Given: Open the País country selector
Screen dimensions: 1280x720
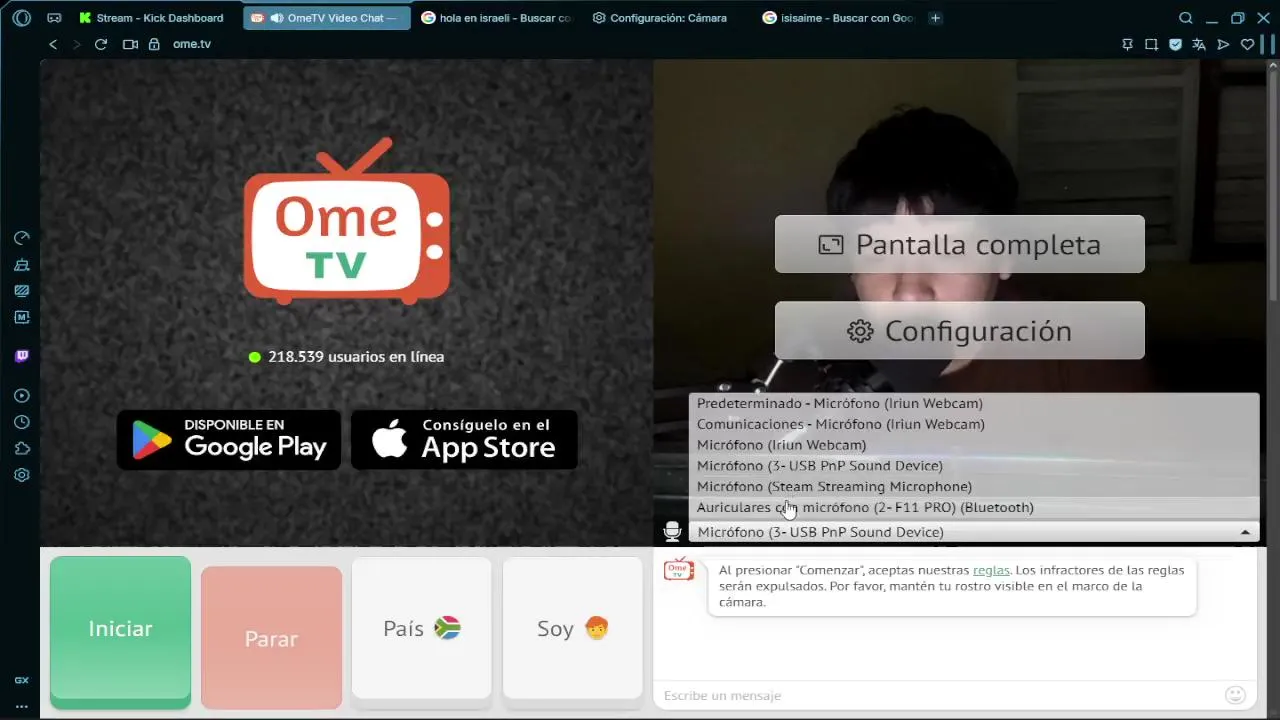Looking at the screenshot, I should click(421, 628).
